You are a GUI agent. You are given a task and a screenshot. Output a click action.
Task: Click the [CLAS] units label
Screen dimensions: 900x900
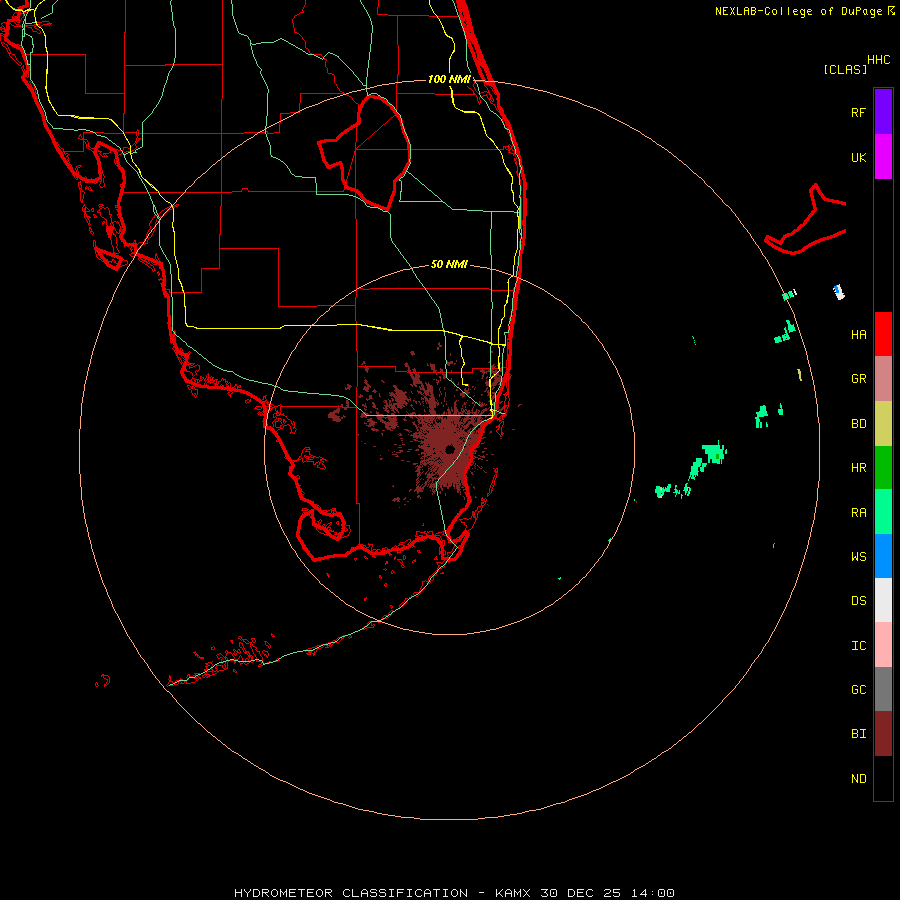click(845, 69)
